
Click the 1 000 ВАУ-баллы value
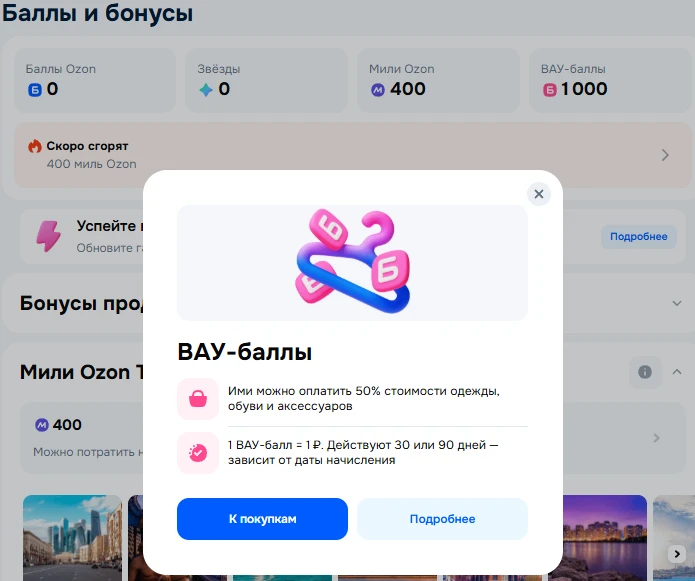click(x=584, y=89)
